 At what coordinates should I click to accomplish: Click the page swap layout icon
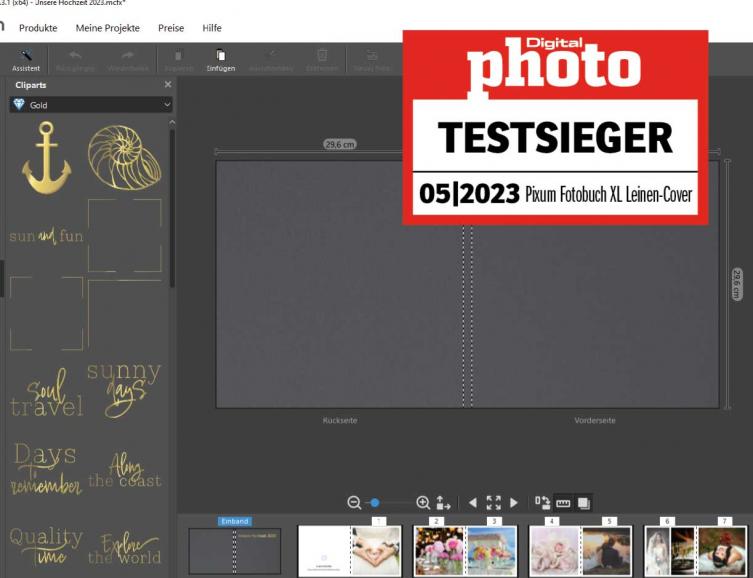[x=542, y=503]
